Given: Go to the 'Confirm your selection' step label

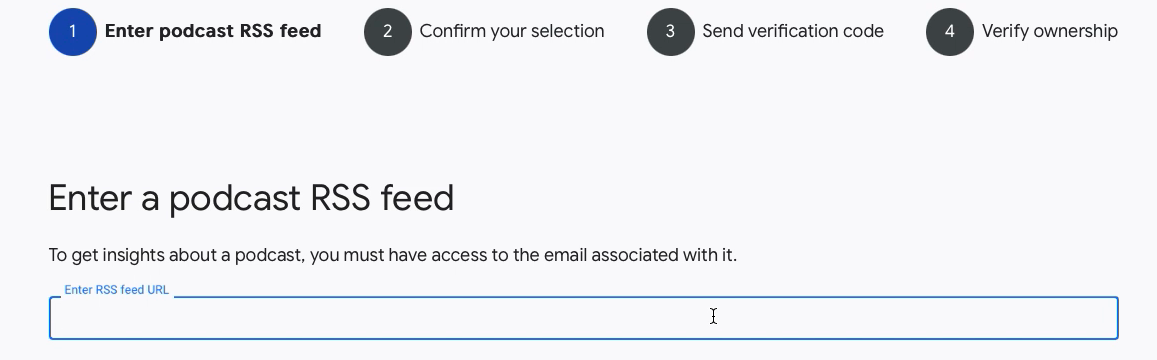Looking at the screenshot, I should pos(511,31).
